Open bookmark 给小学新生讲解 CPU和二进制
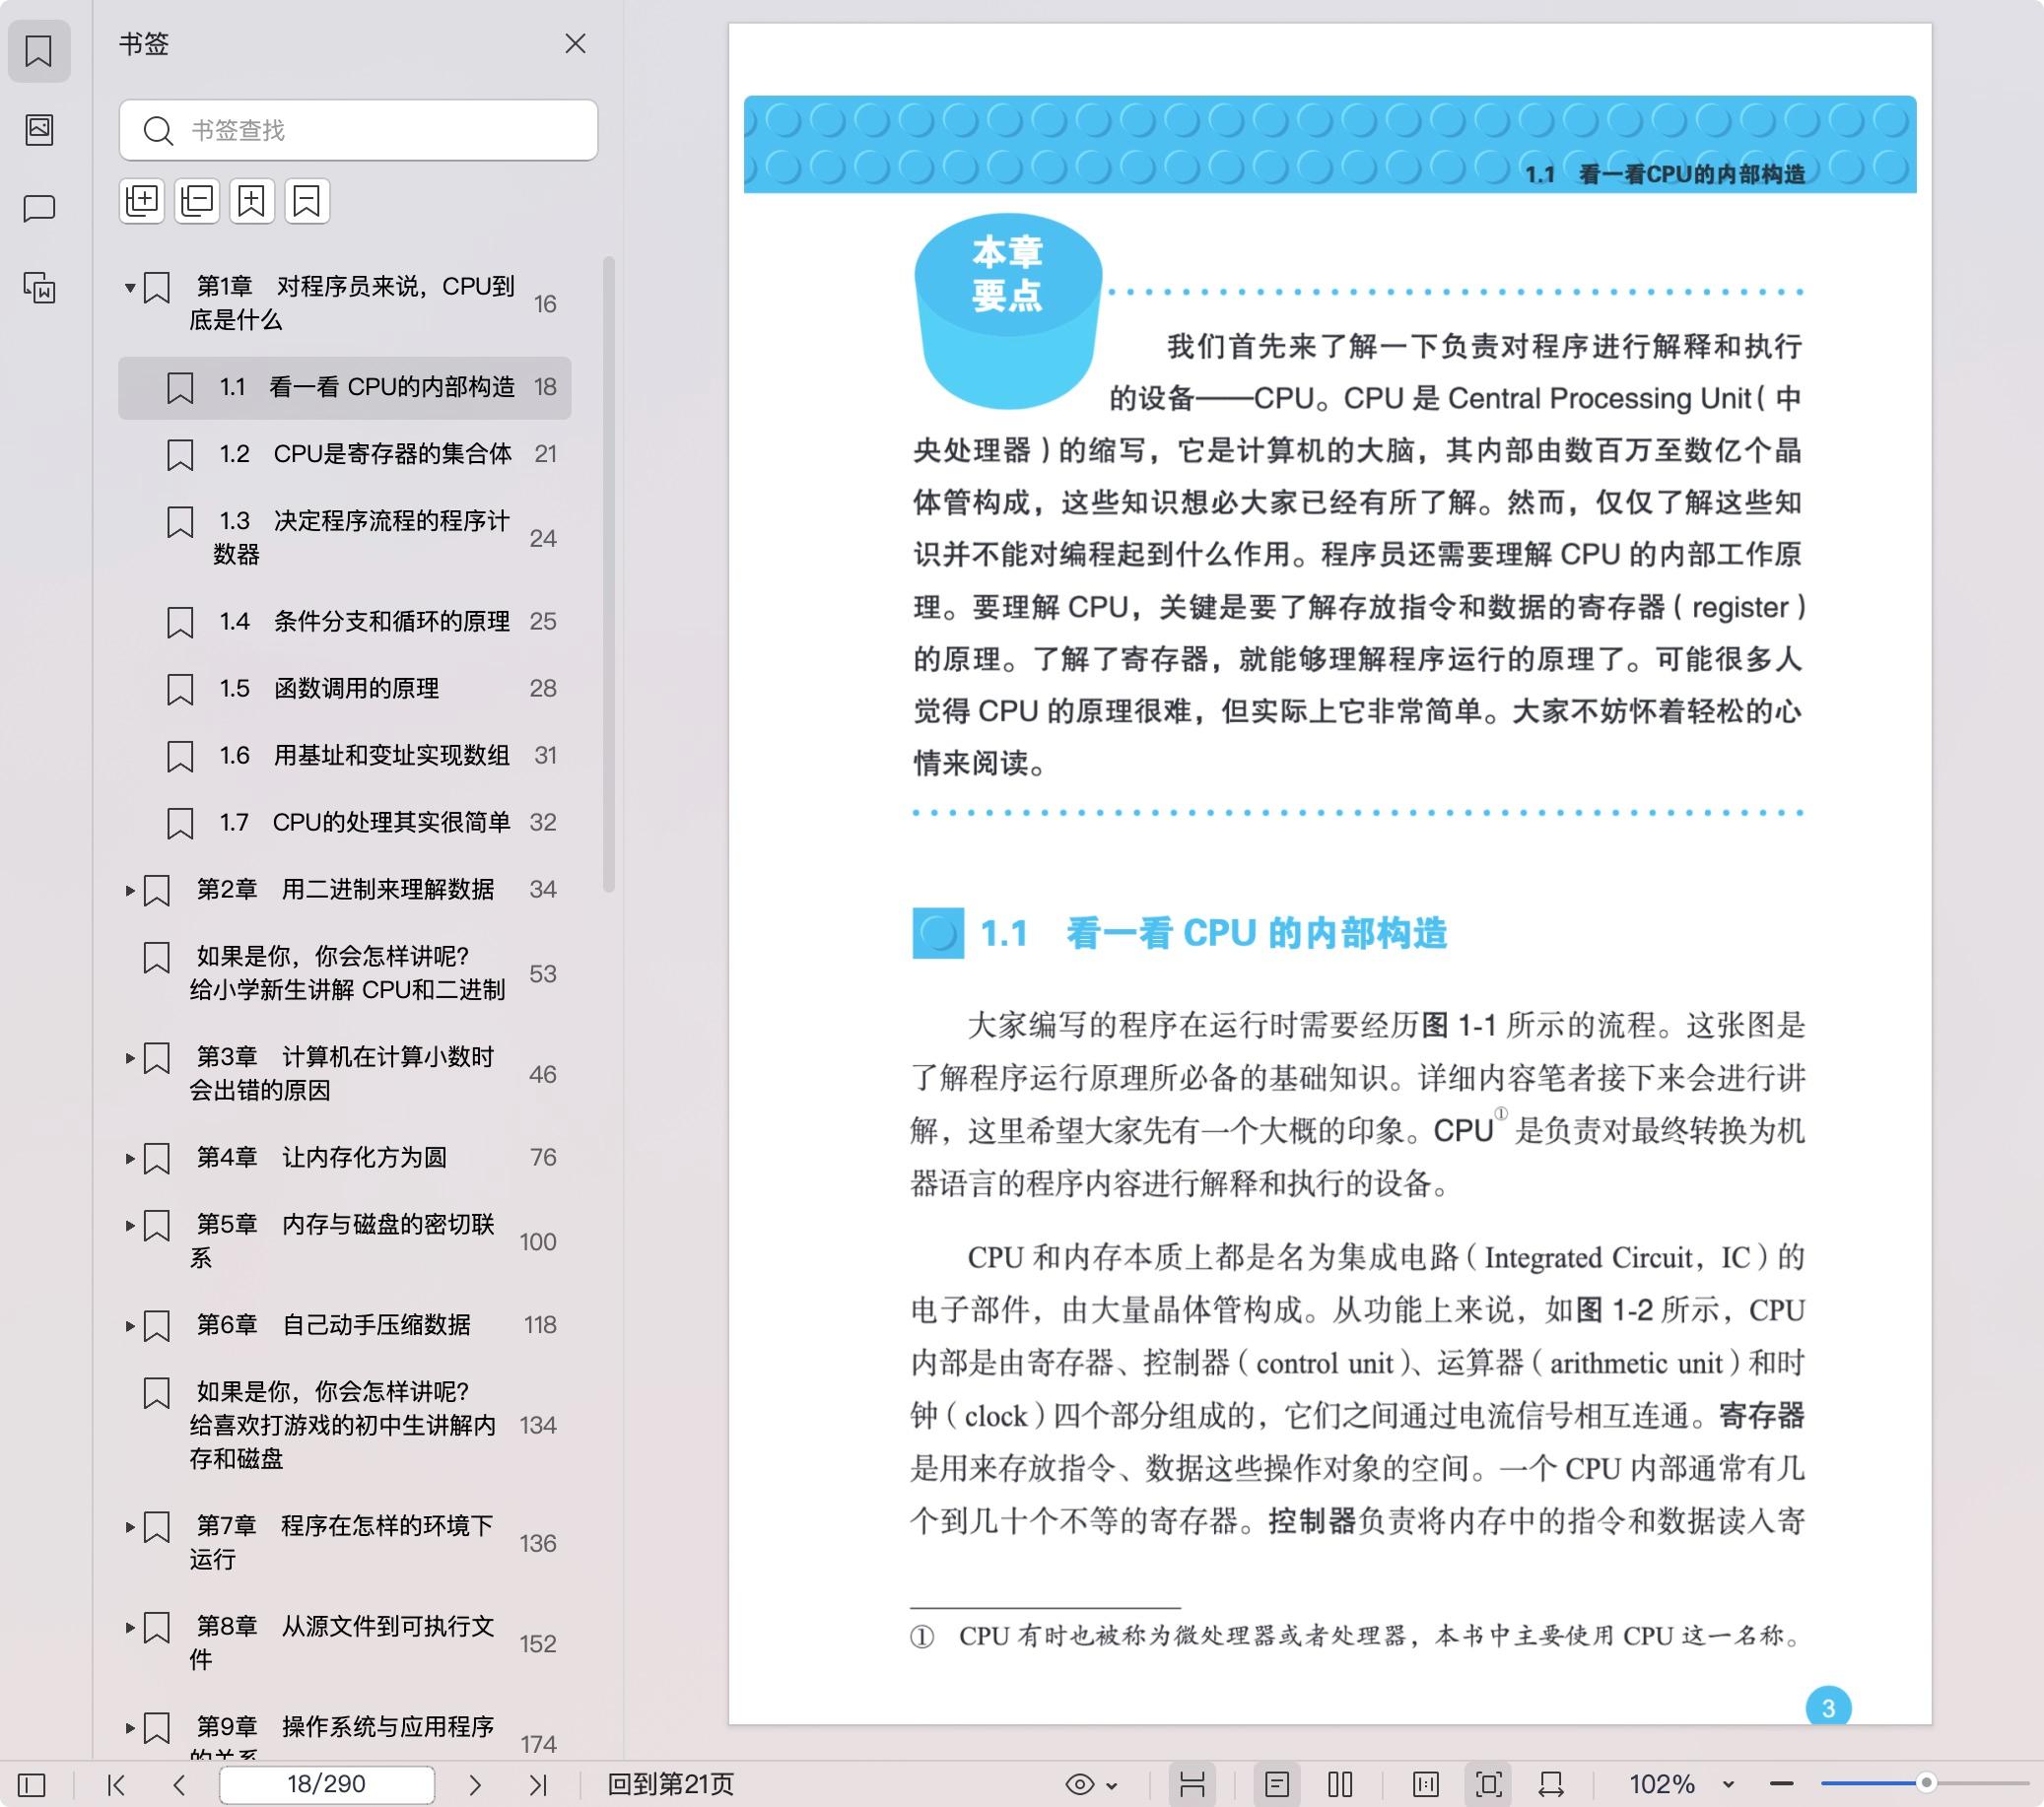 coord(345,974)
